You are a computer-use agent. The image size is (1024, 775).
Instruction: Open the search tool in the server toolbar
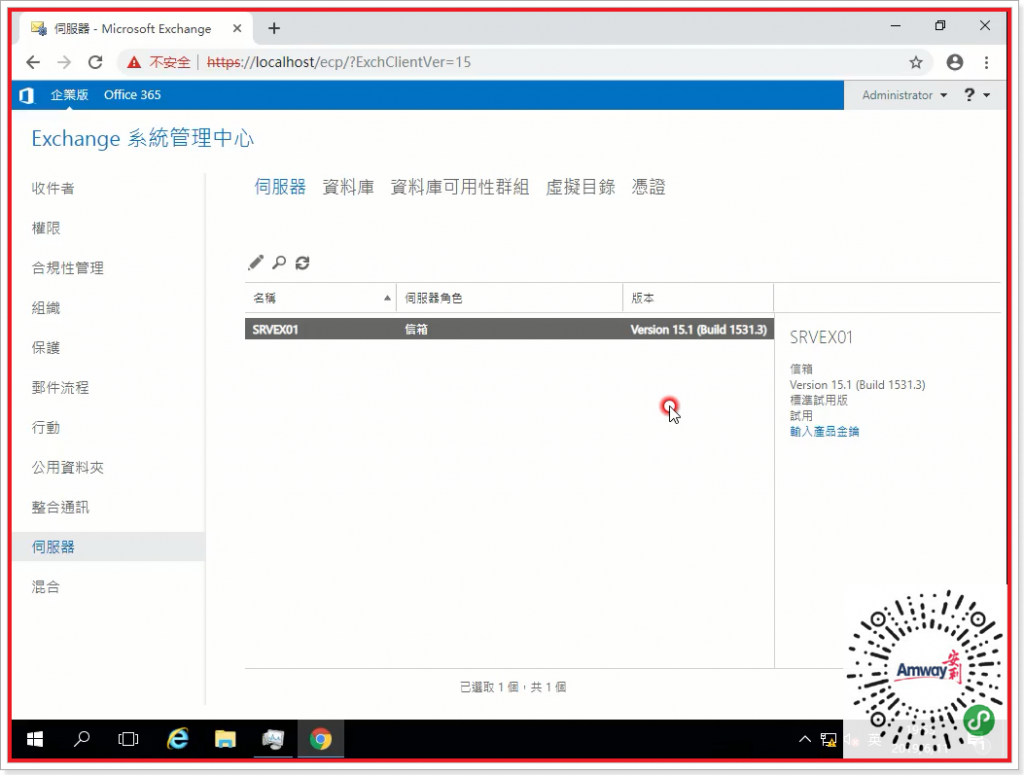[x=279, y=262]
